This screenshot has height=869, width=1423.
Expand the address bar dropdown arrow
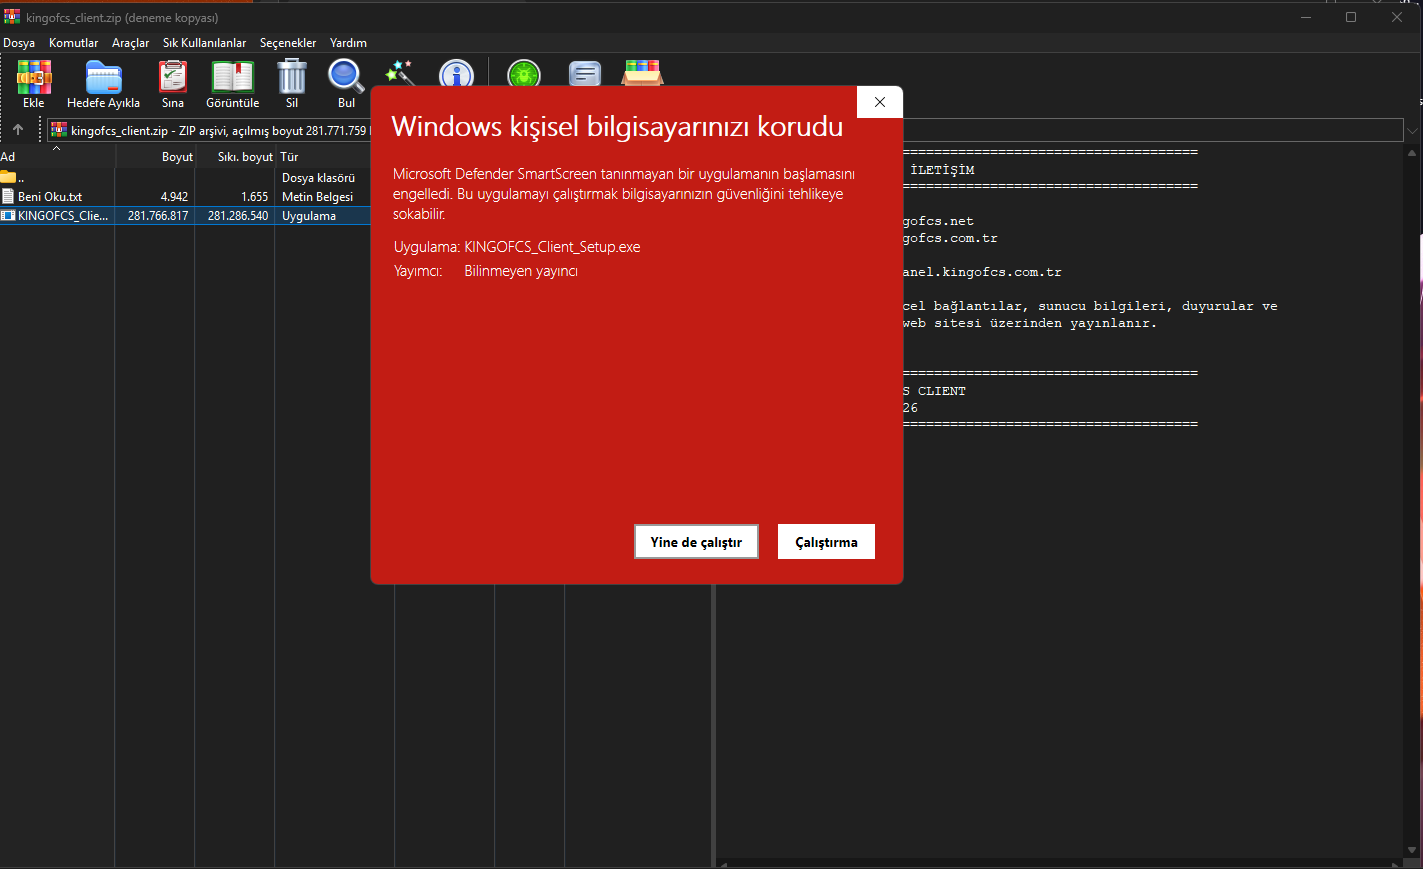1412,131
